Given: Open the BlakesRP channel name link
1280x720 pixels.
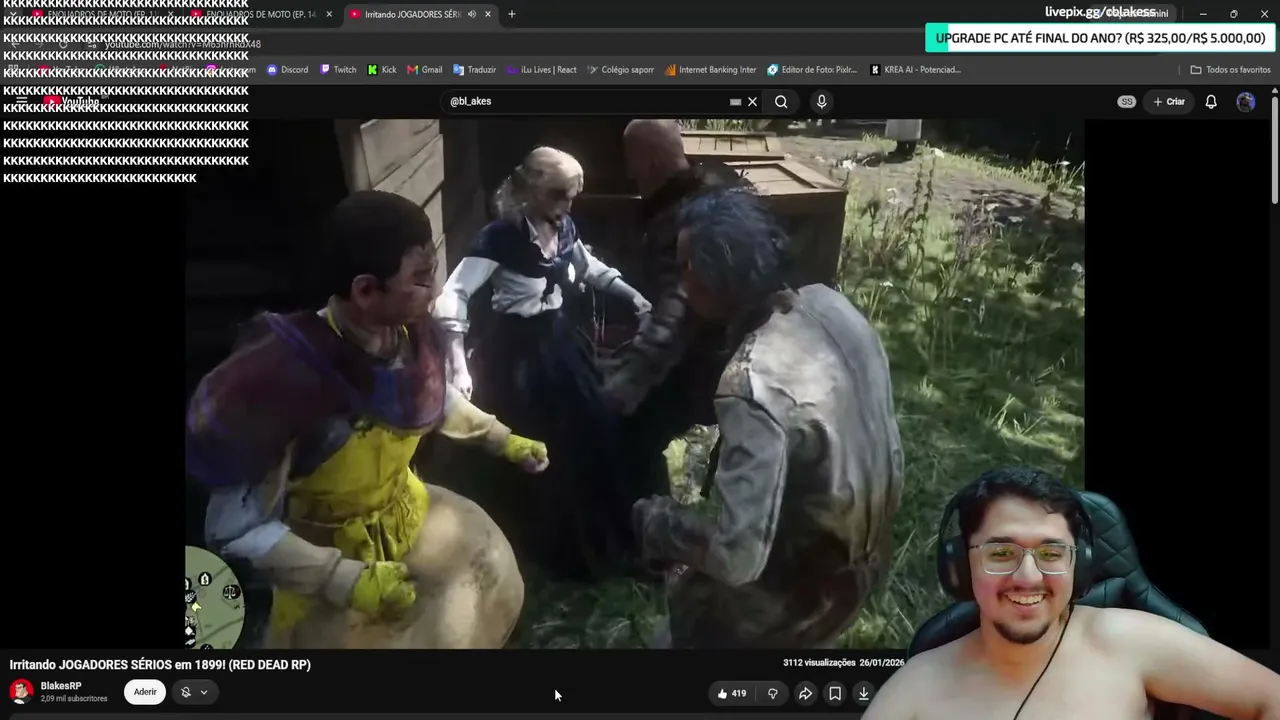Looking at the screenshot, I should pyautogui.click(x=61, y=686).
